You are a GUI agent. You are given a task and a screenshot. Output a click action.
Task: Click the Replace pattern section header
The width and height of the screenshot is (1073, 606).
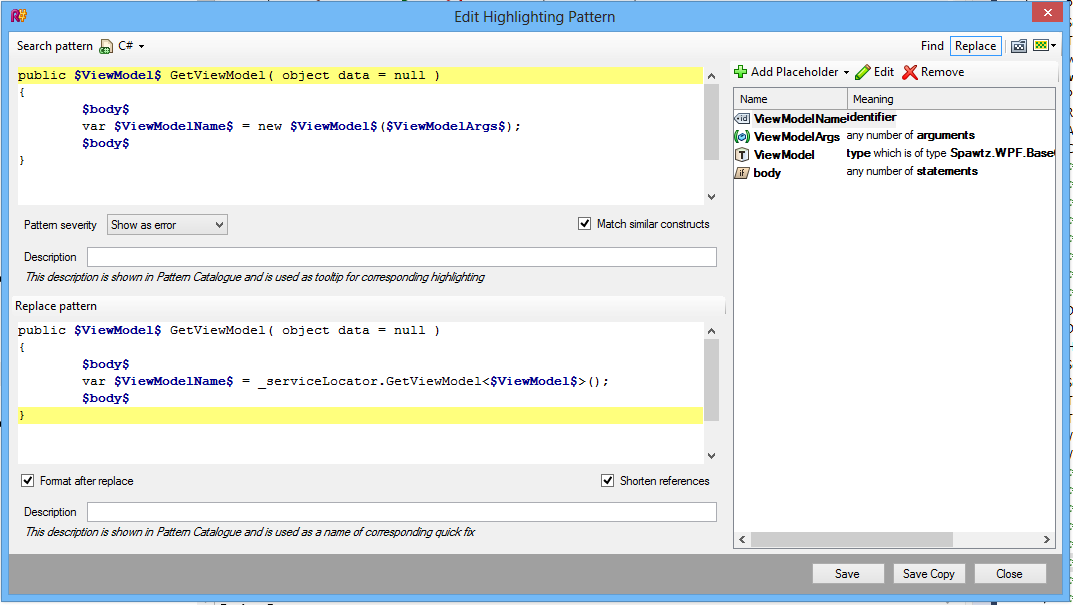coord(56,306)
